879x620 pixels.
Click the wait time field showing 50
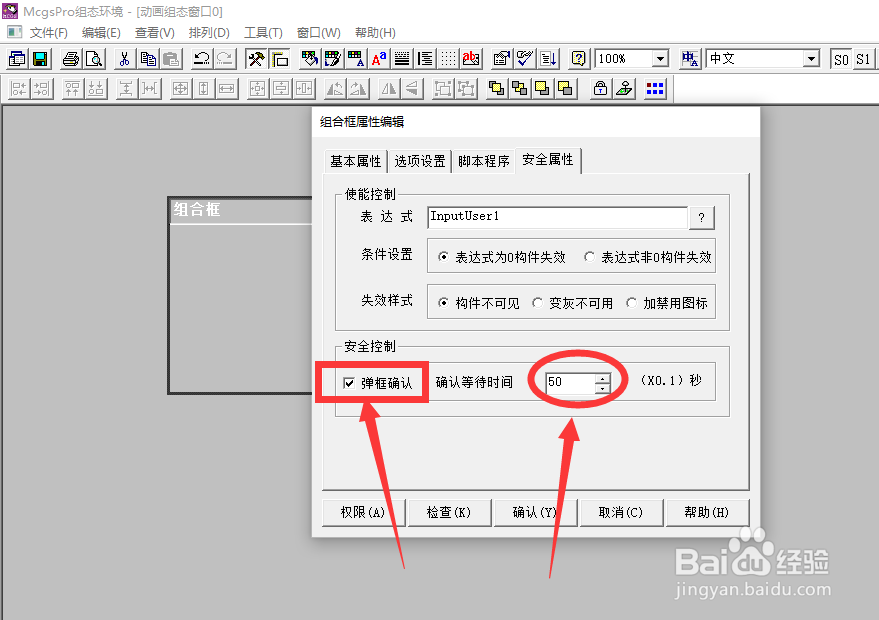[571, 382]
